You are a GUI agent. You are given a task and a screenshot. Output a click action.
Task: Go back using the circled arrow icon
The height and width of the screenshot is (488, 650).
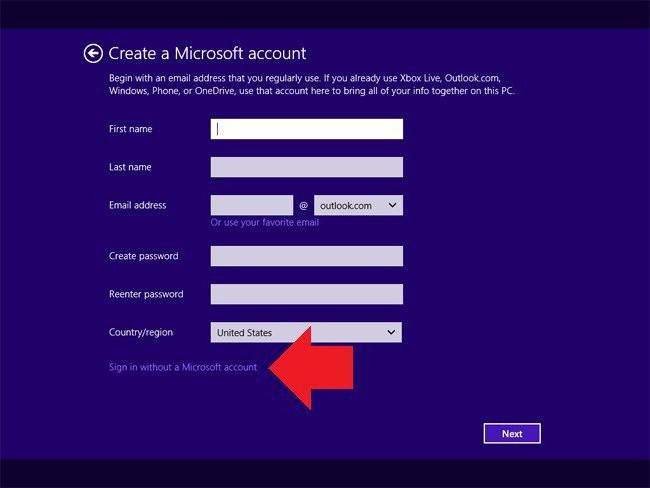coord(93,53)
